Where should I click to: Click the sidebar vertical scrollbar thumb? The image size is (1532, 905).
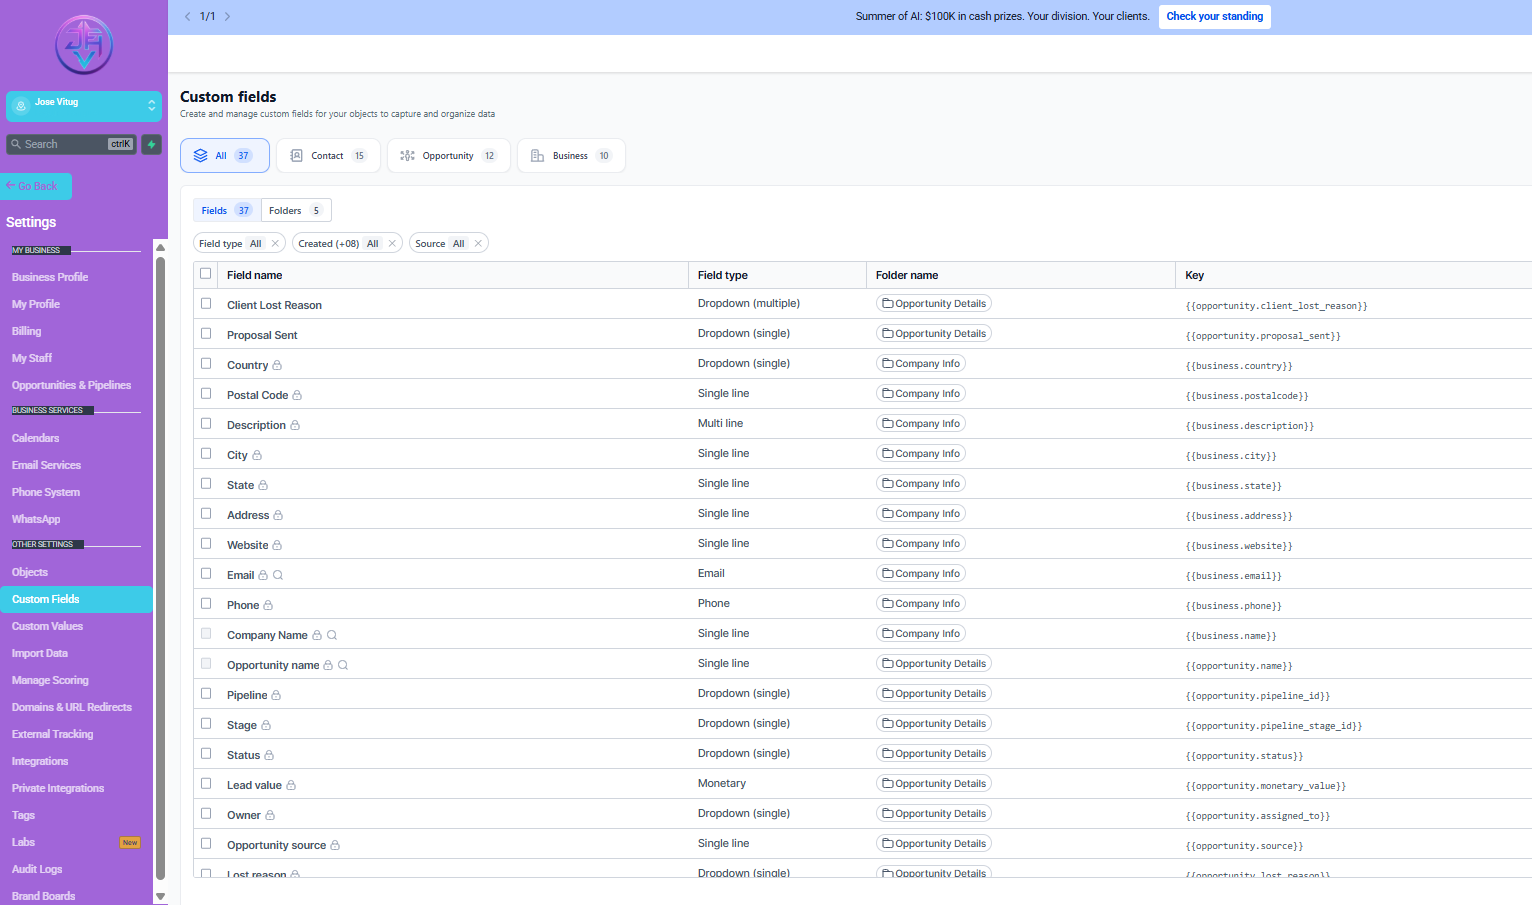(160, 570)
